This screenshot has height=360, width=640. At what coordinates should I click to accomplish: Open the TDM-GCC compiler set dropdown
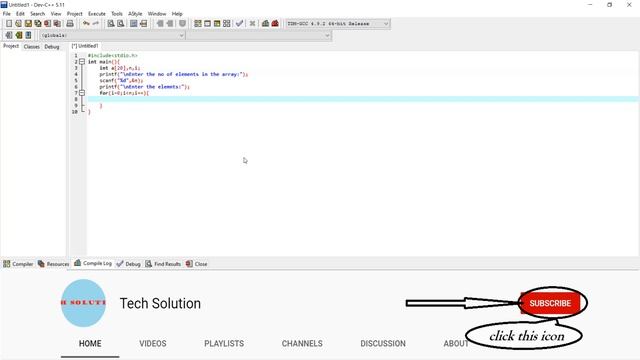pyautogui.click(x=338, y=24)
